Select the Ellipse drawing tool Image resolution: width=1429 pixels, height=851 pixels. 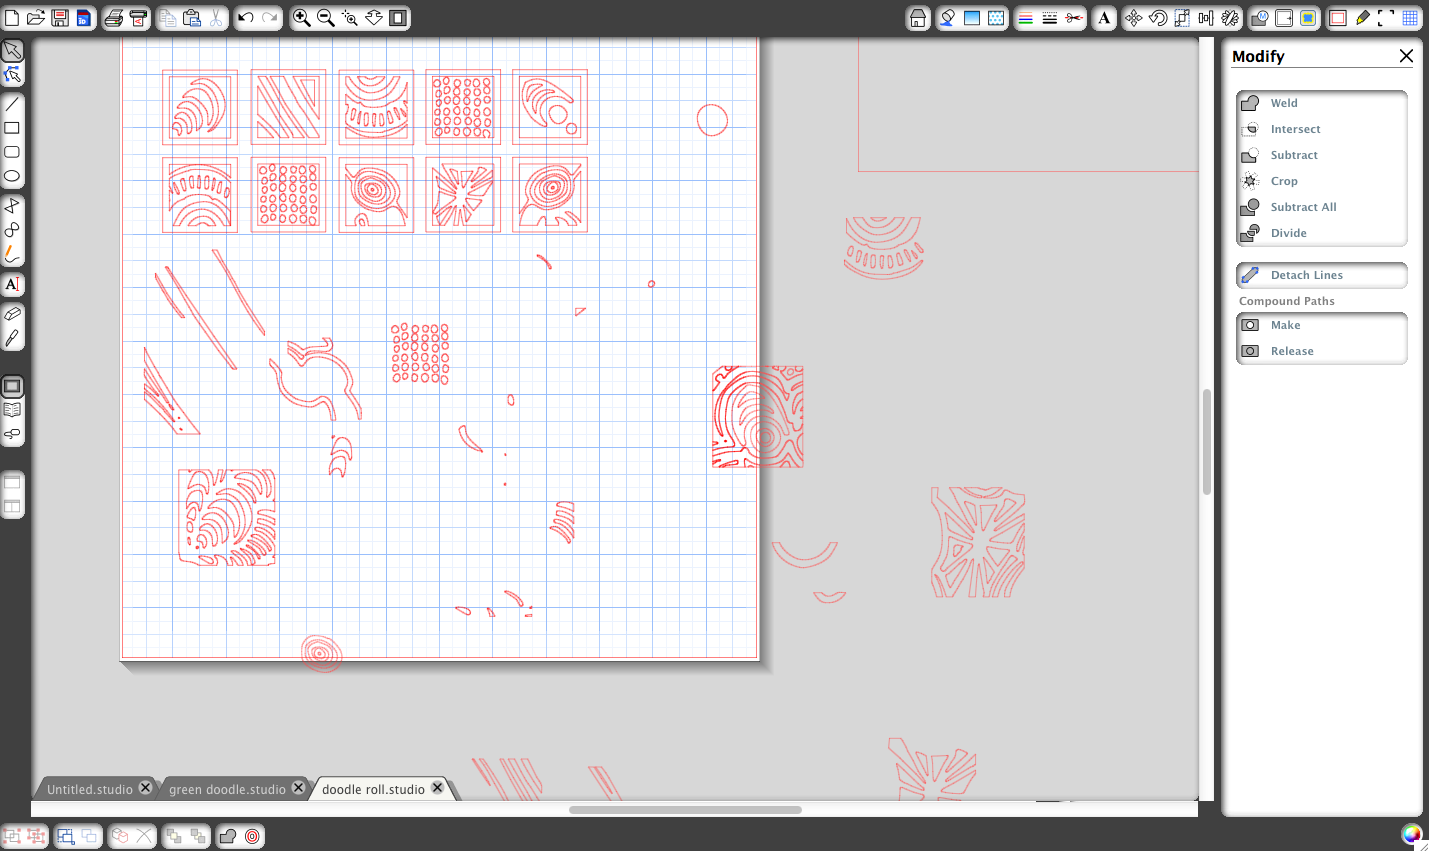click(12, 176)
